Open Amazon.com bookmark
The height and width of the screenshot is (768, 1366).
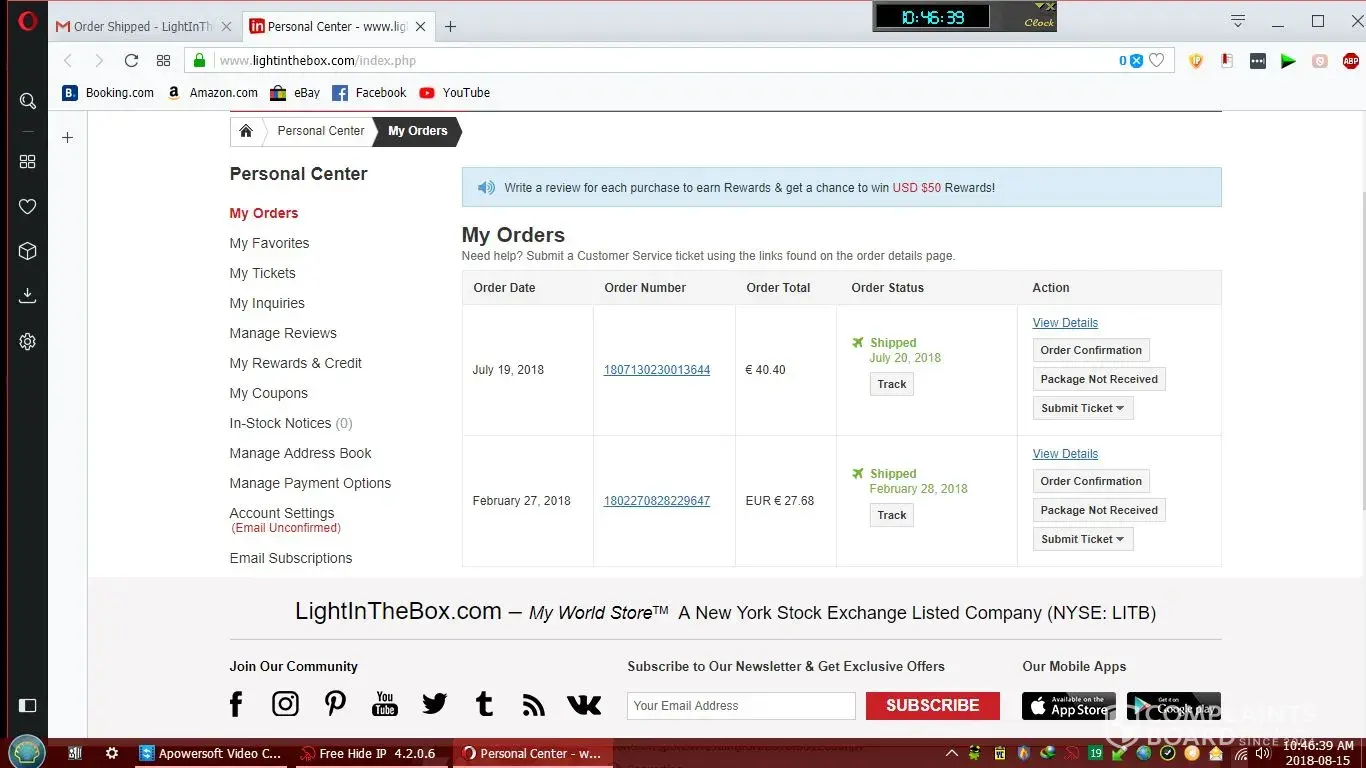pos(212,93)
